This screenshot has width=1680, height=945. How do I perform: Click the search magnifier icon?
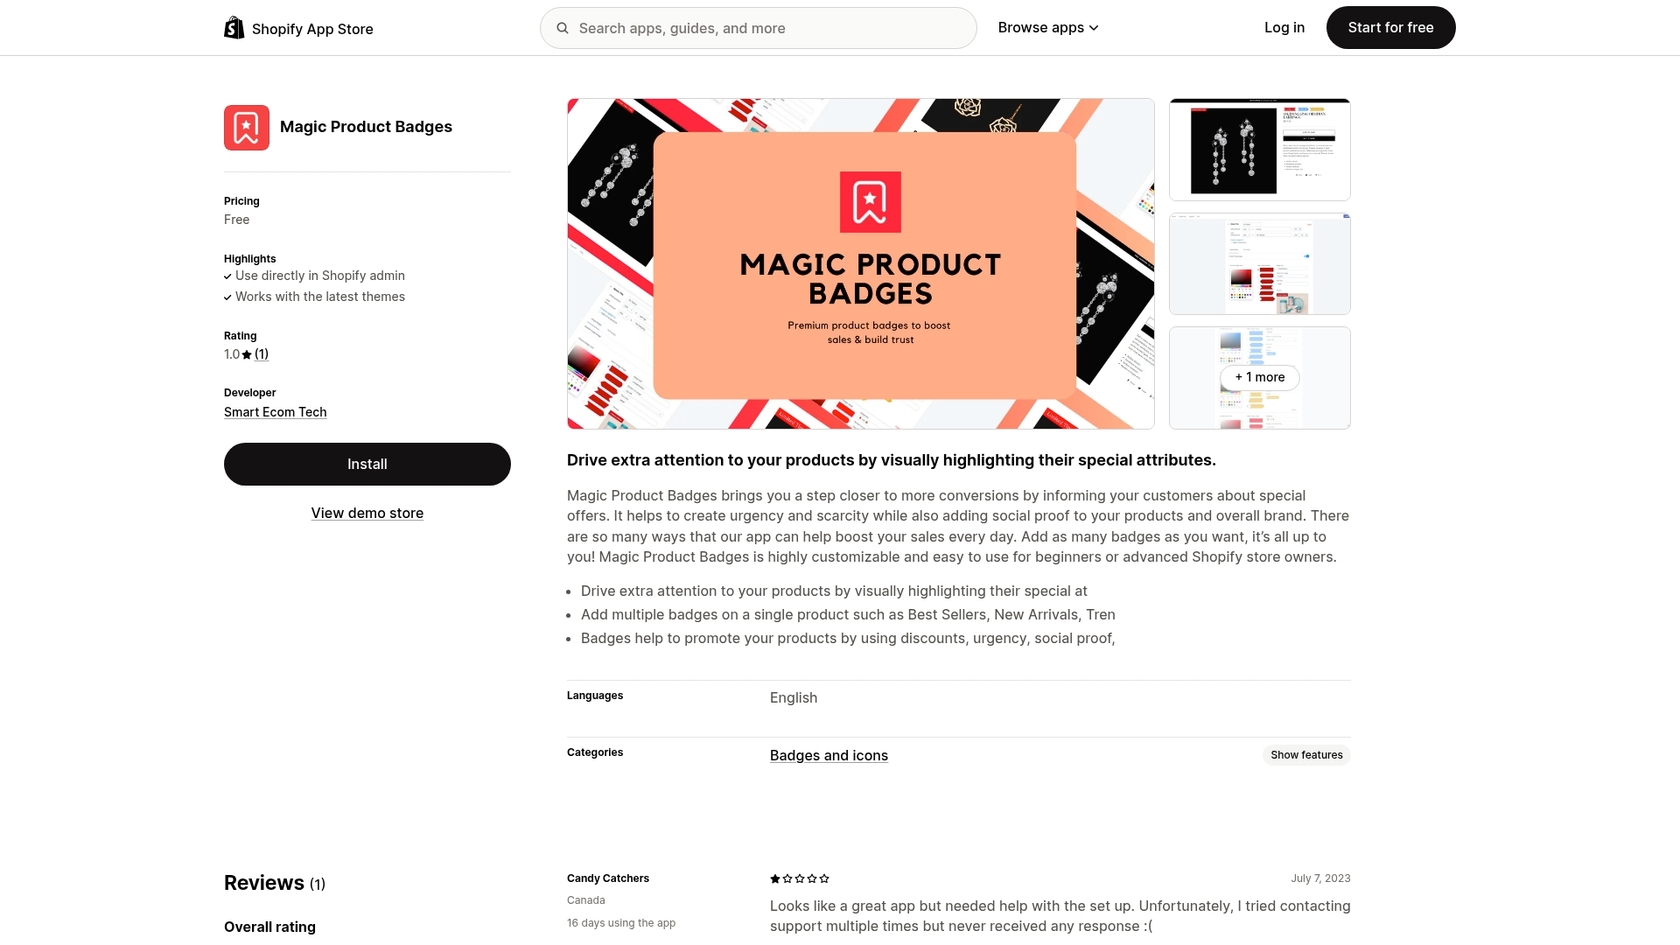pos(563,28)
